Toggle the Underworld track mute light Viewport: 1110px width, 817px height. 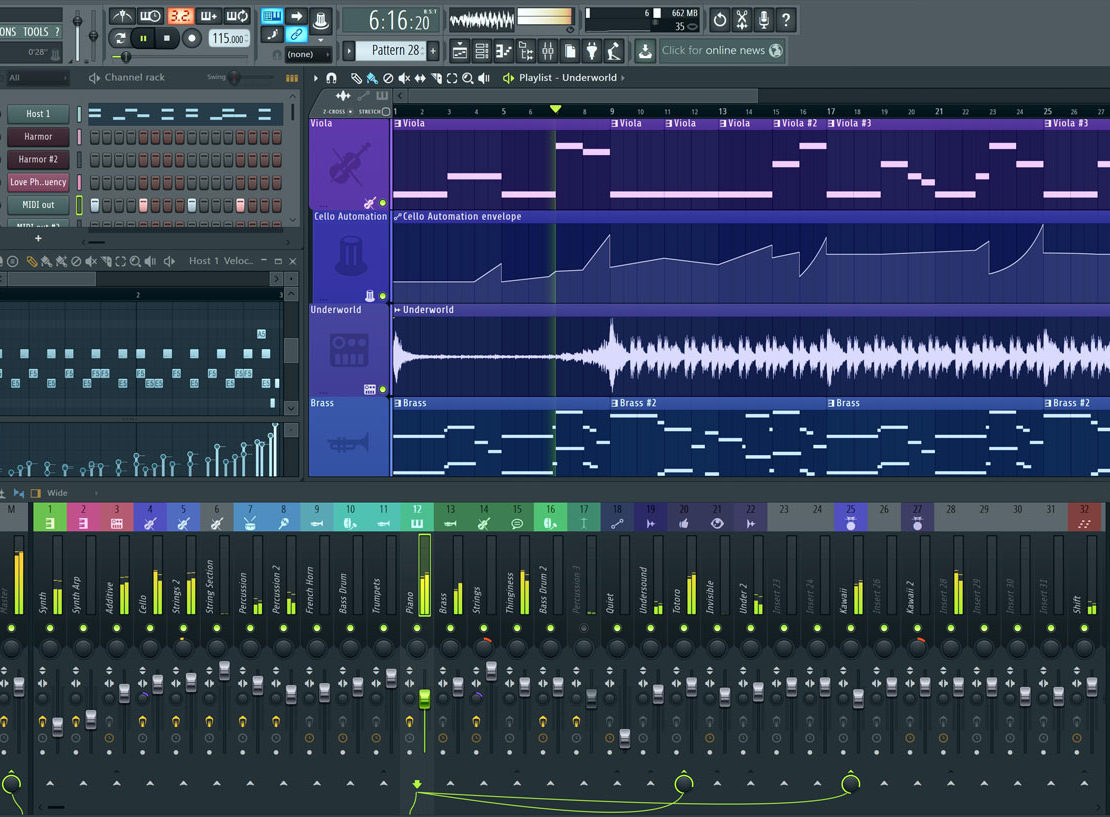point(382,389)
